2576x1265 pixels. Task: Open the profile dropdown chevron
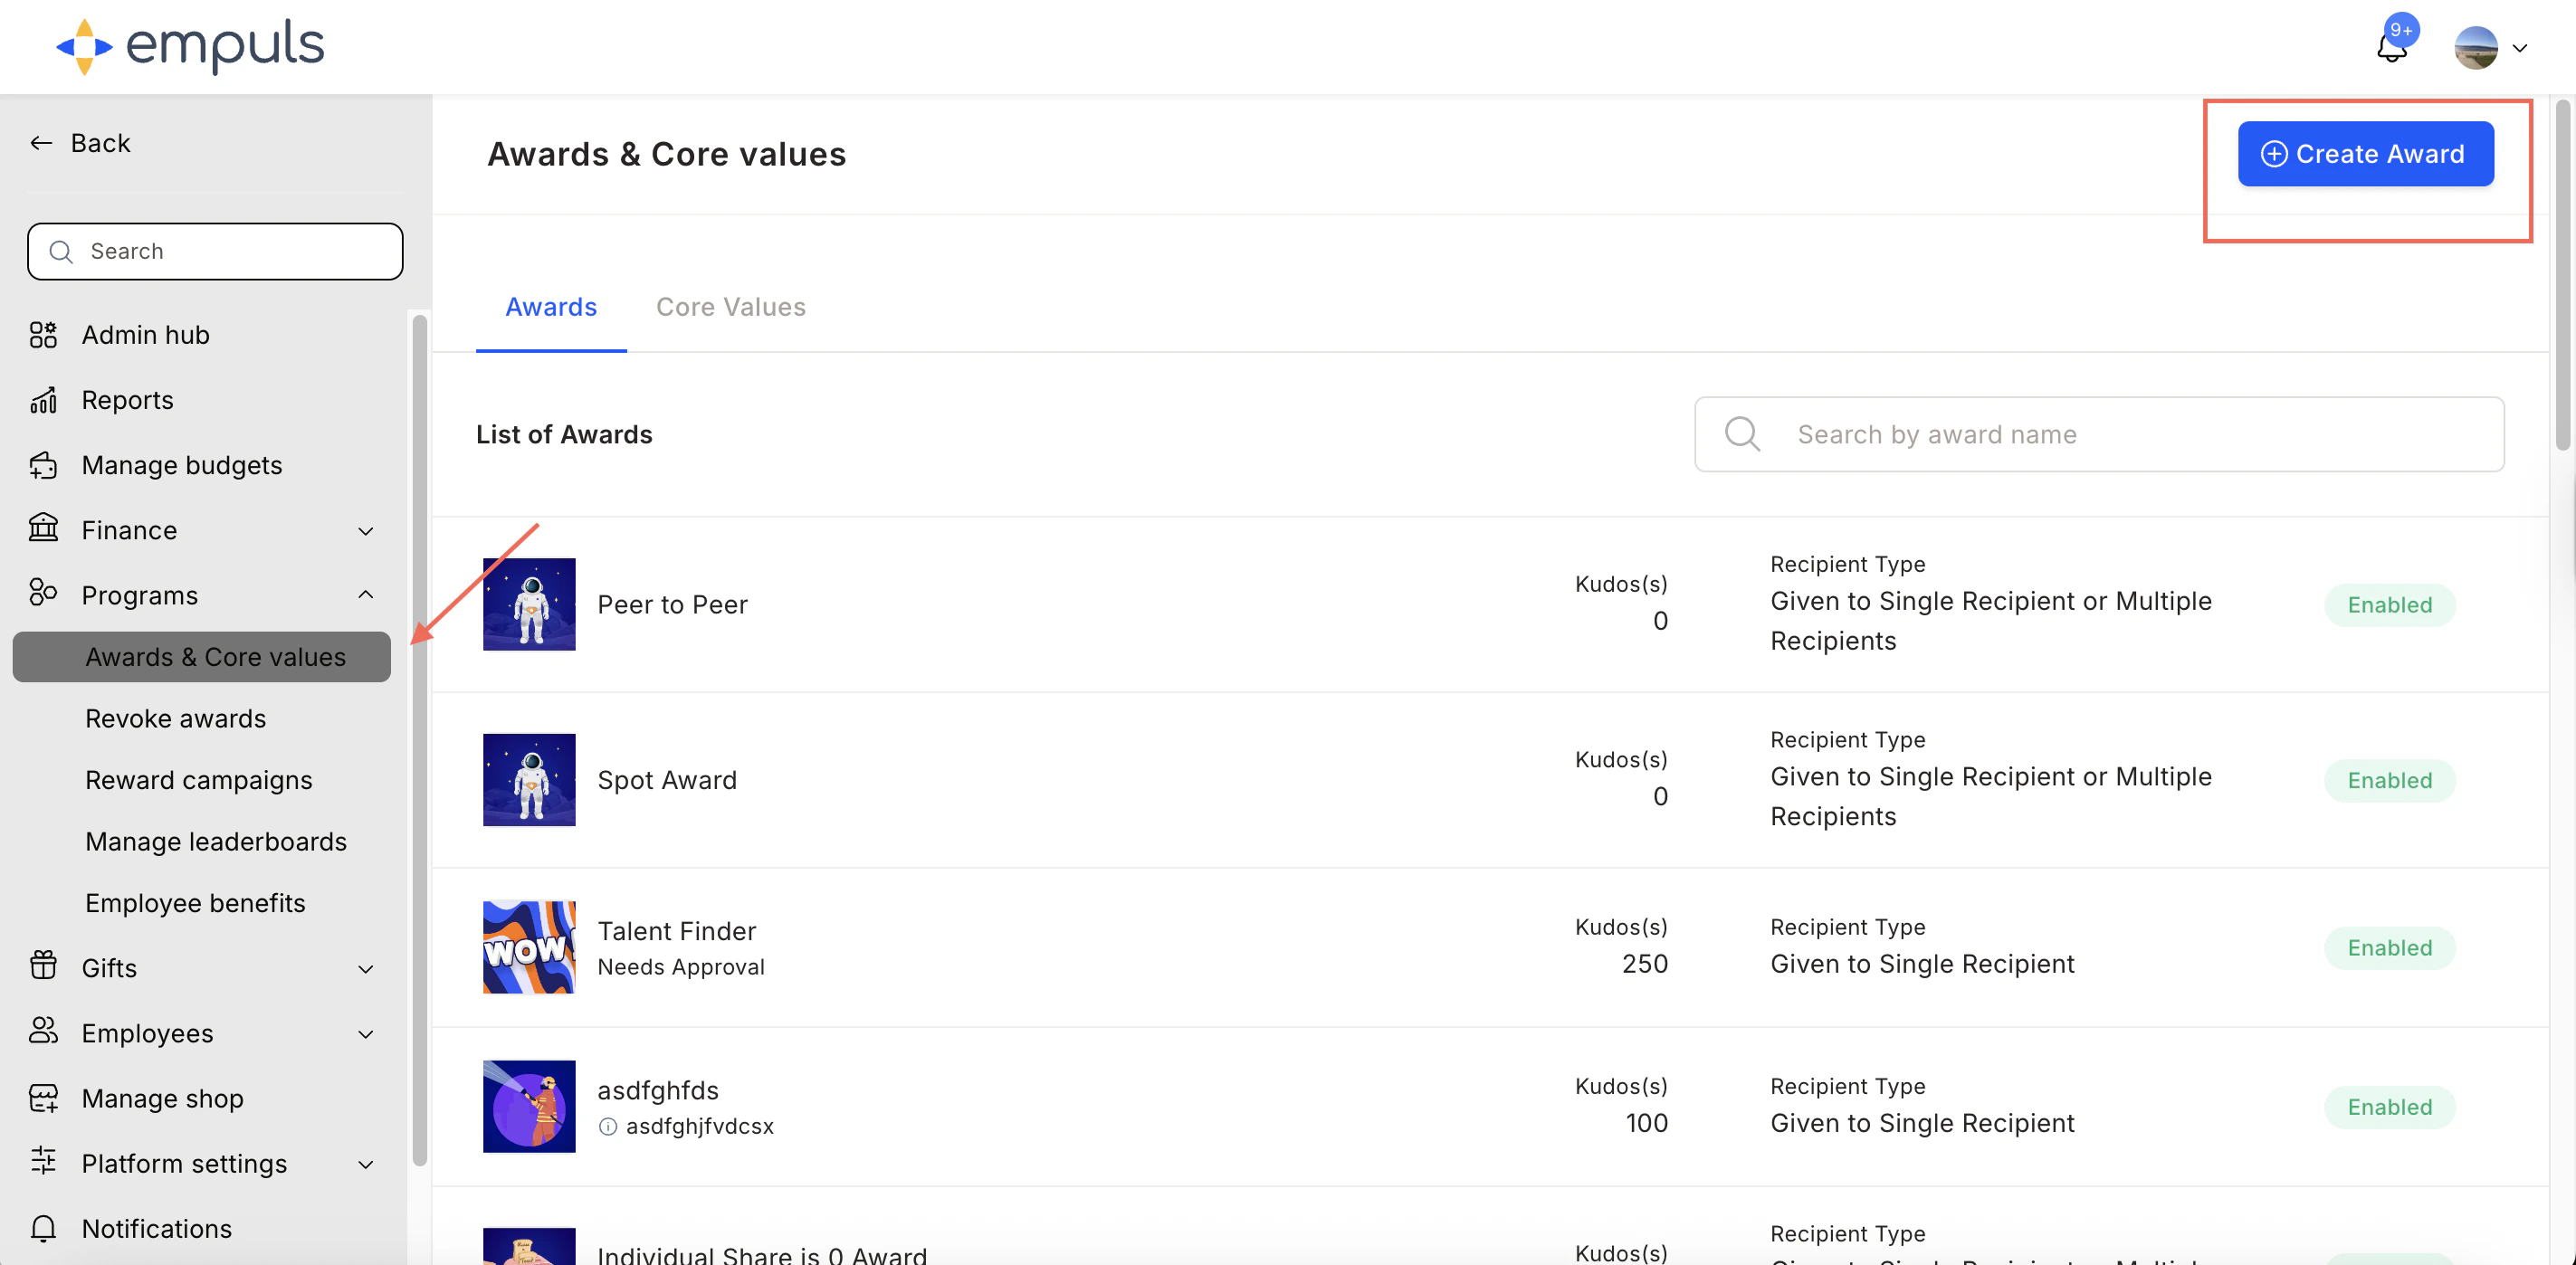2520,48
